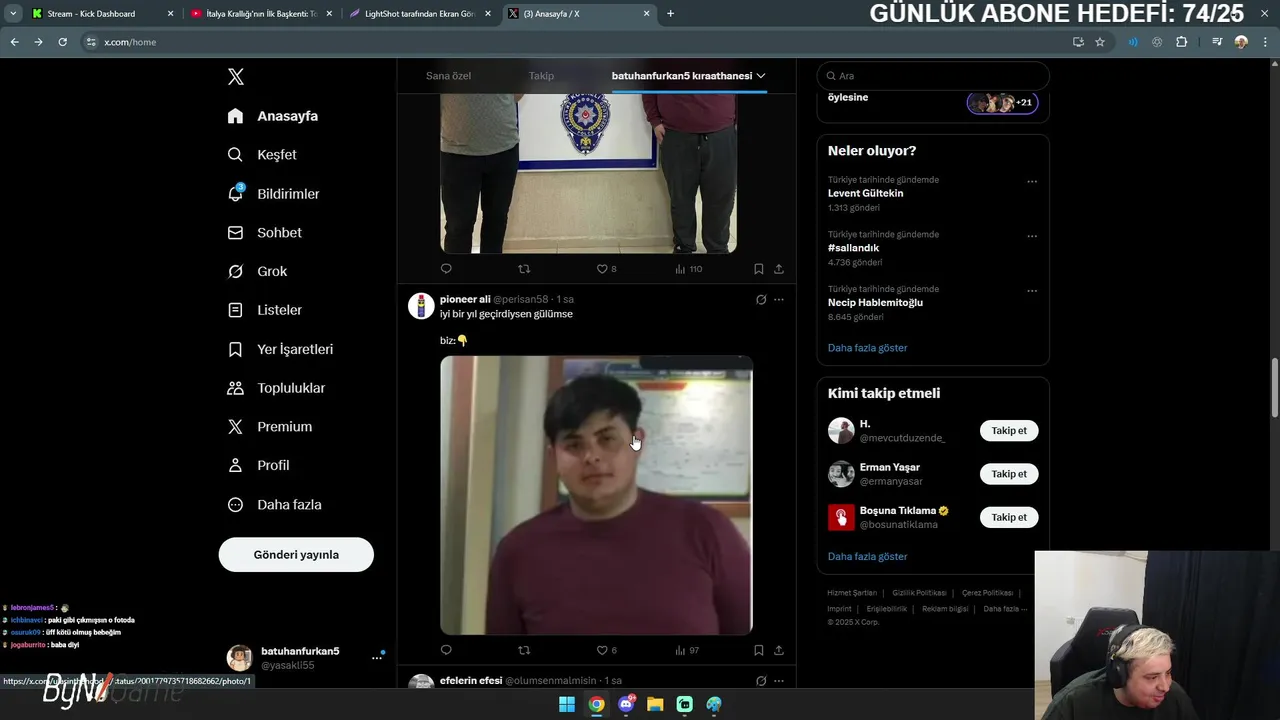
Task: Bookmark the police photo post
Action: click(759, 269)
